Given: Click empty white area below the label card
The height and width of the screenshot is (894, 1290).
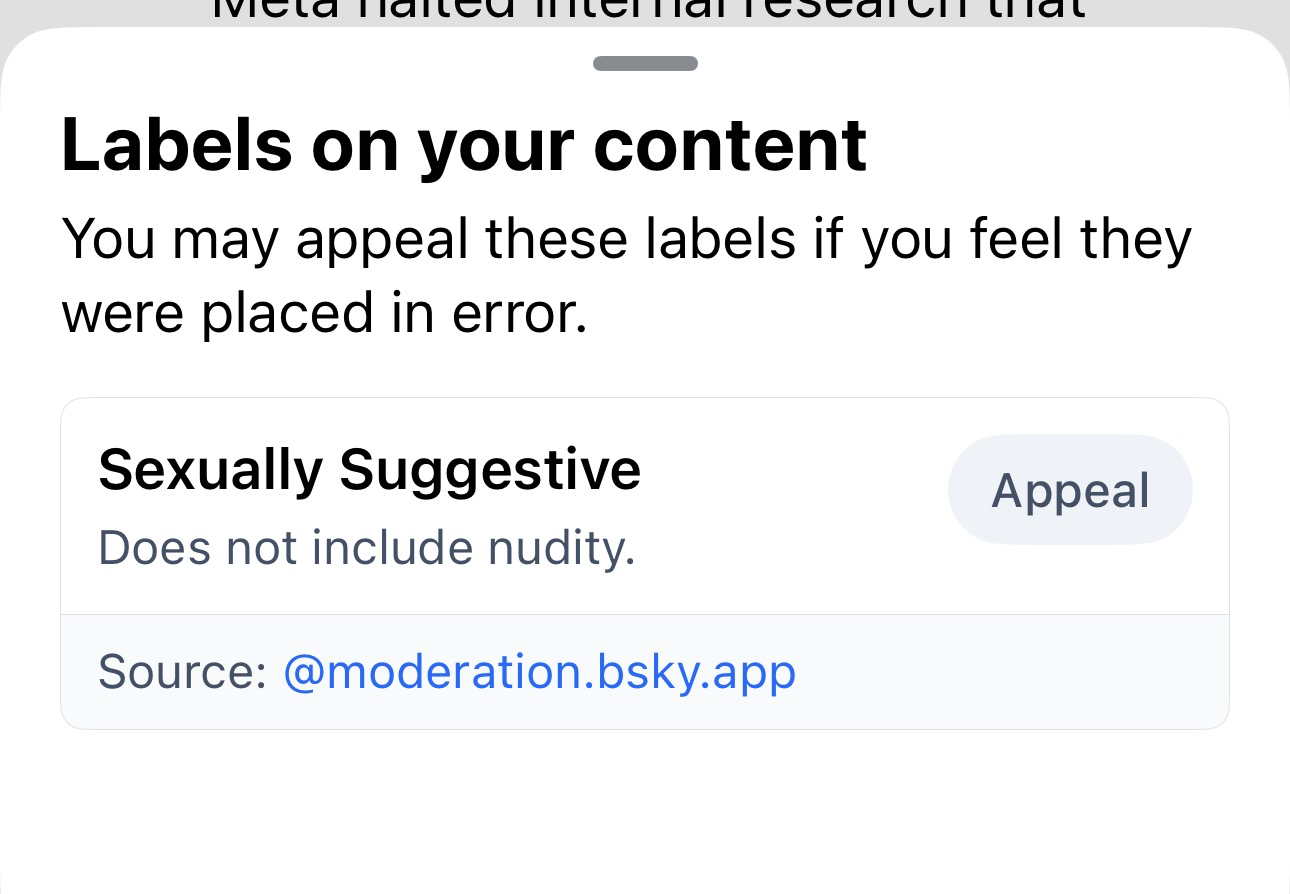Looking at the screenshot, I should (645, 810).
